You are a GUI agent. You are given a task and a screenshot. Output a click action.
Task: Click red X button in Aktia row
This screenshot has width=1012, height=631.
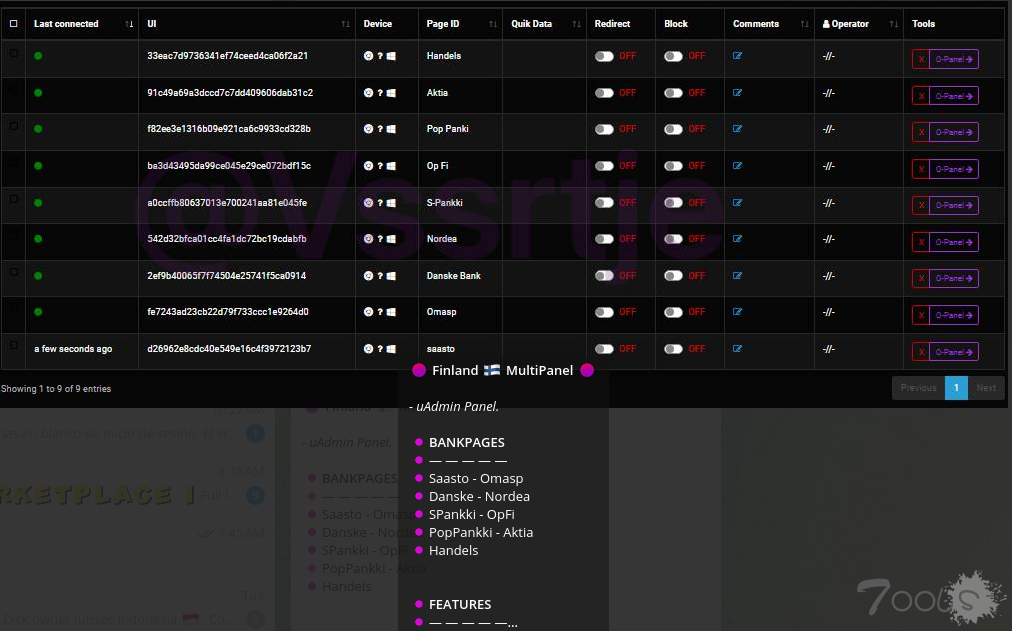[x=921, y=96]
